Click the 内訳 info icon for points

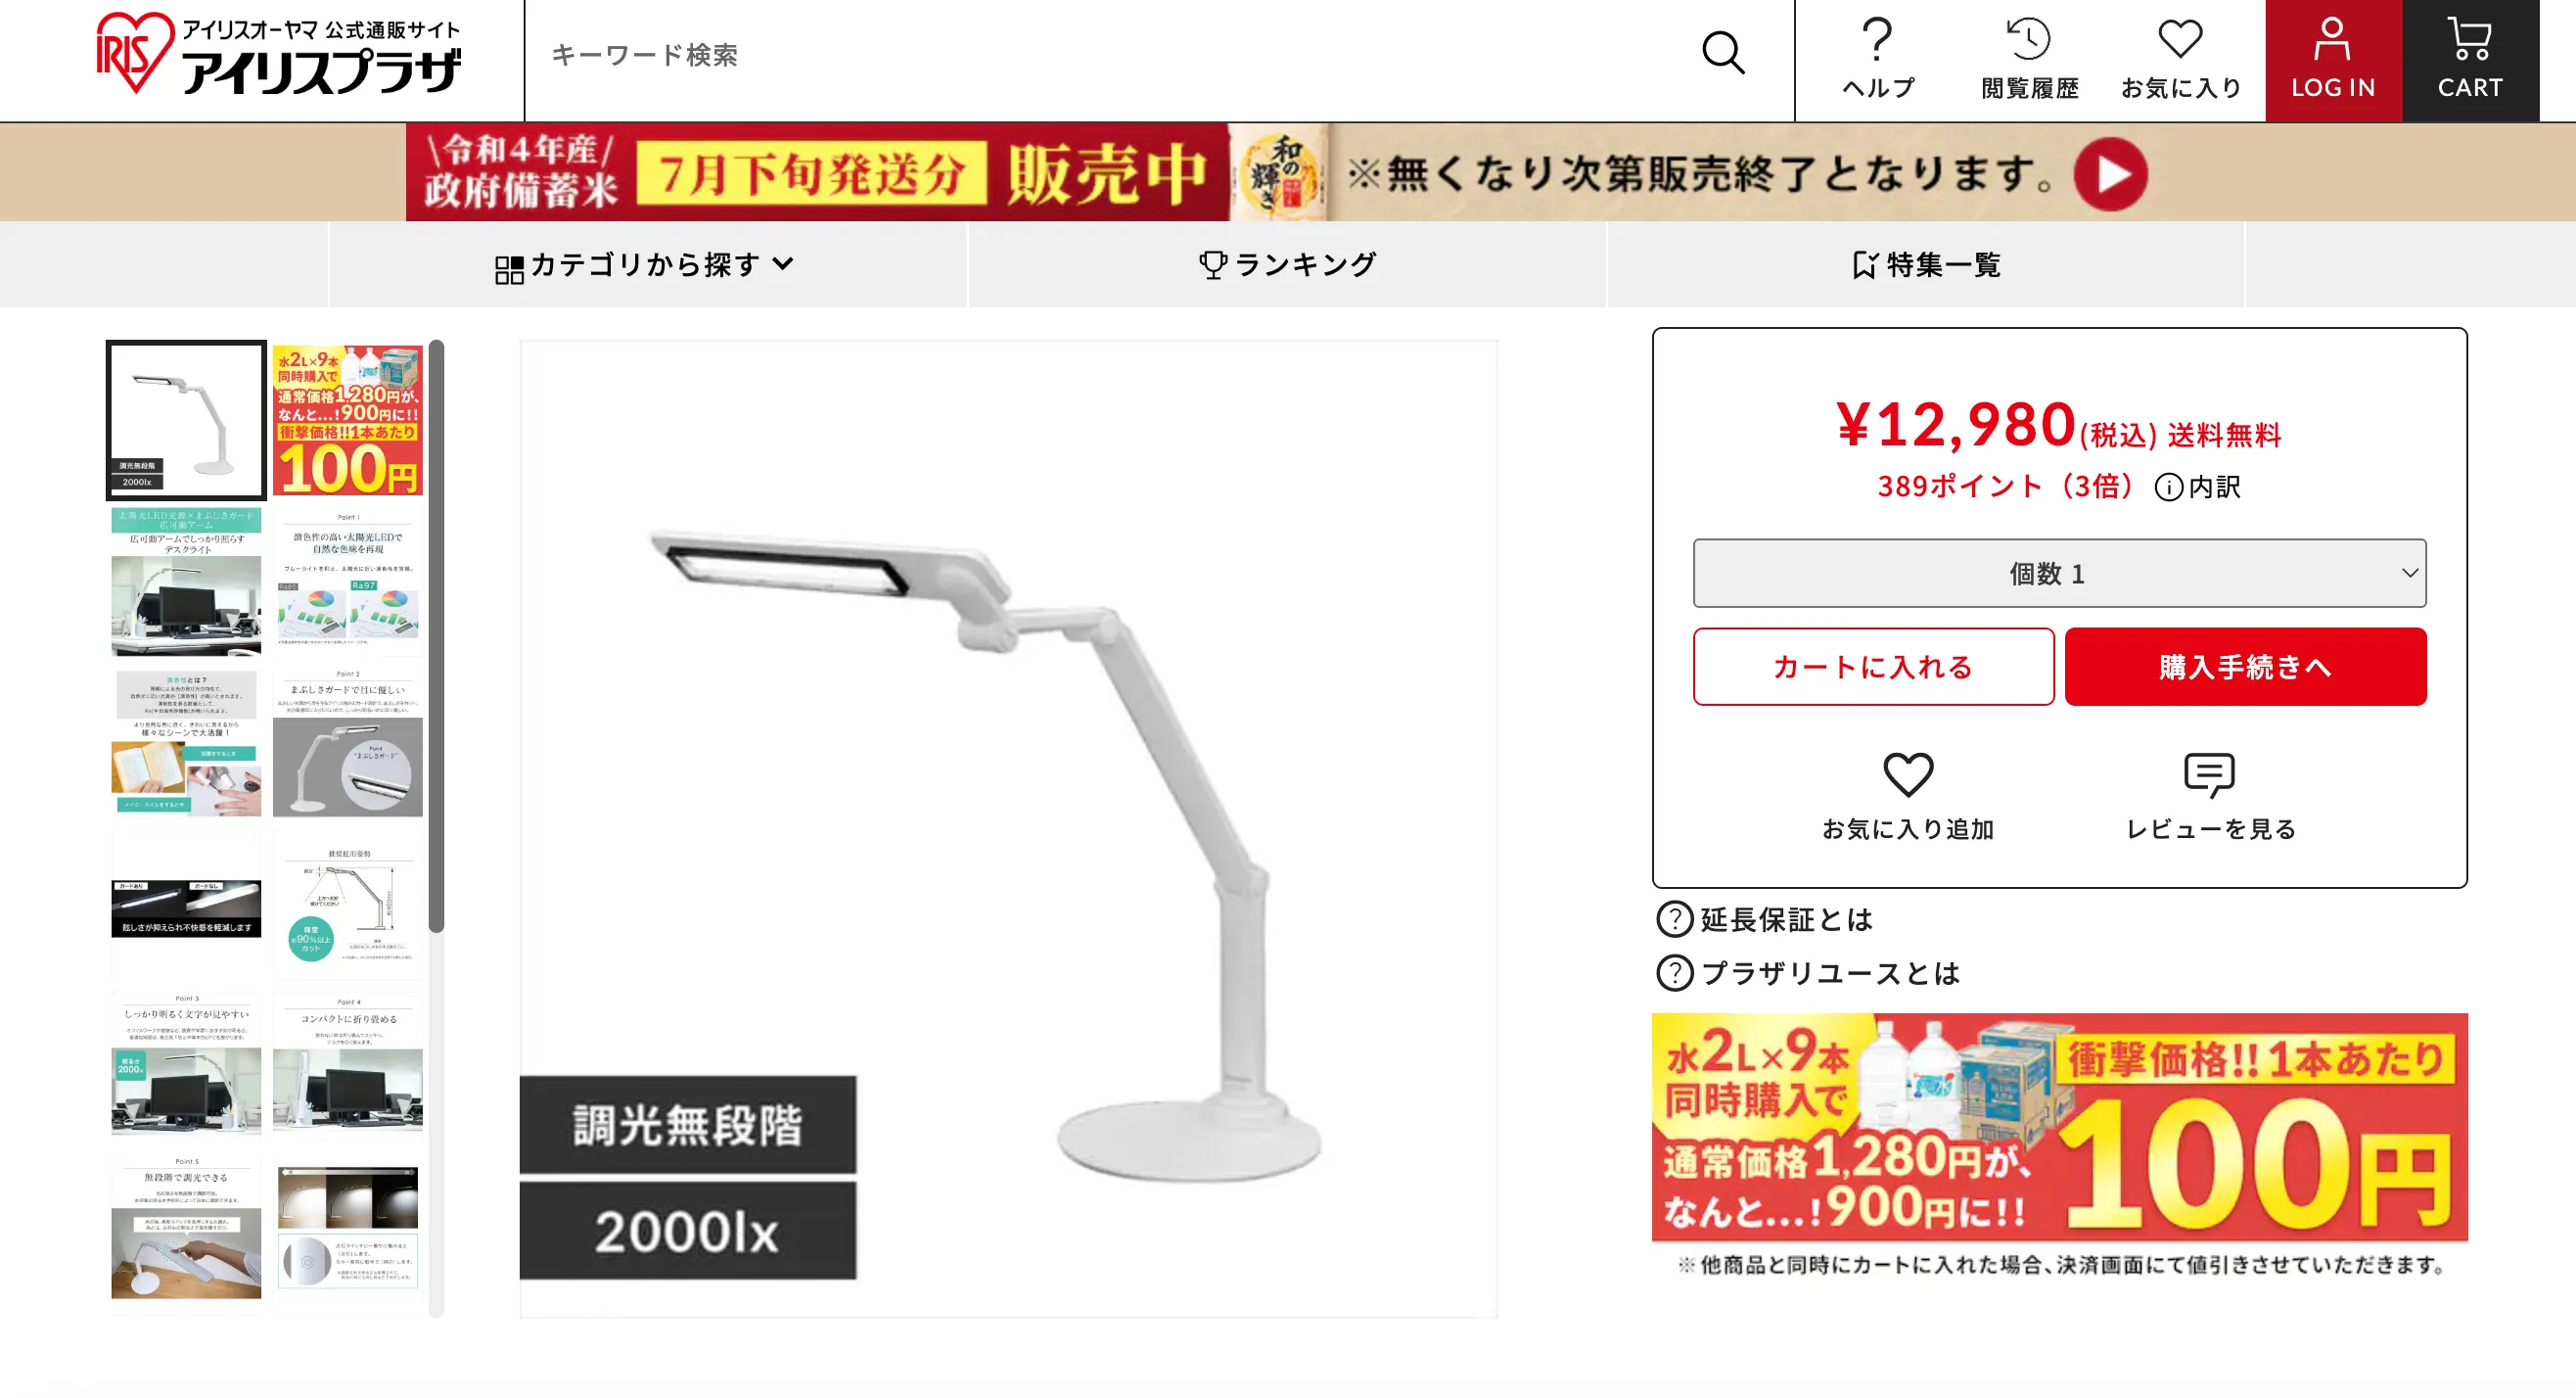tap(2168, 487)
